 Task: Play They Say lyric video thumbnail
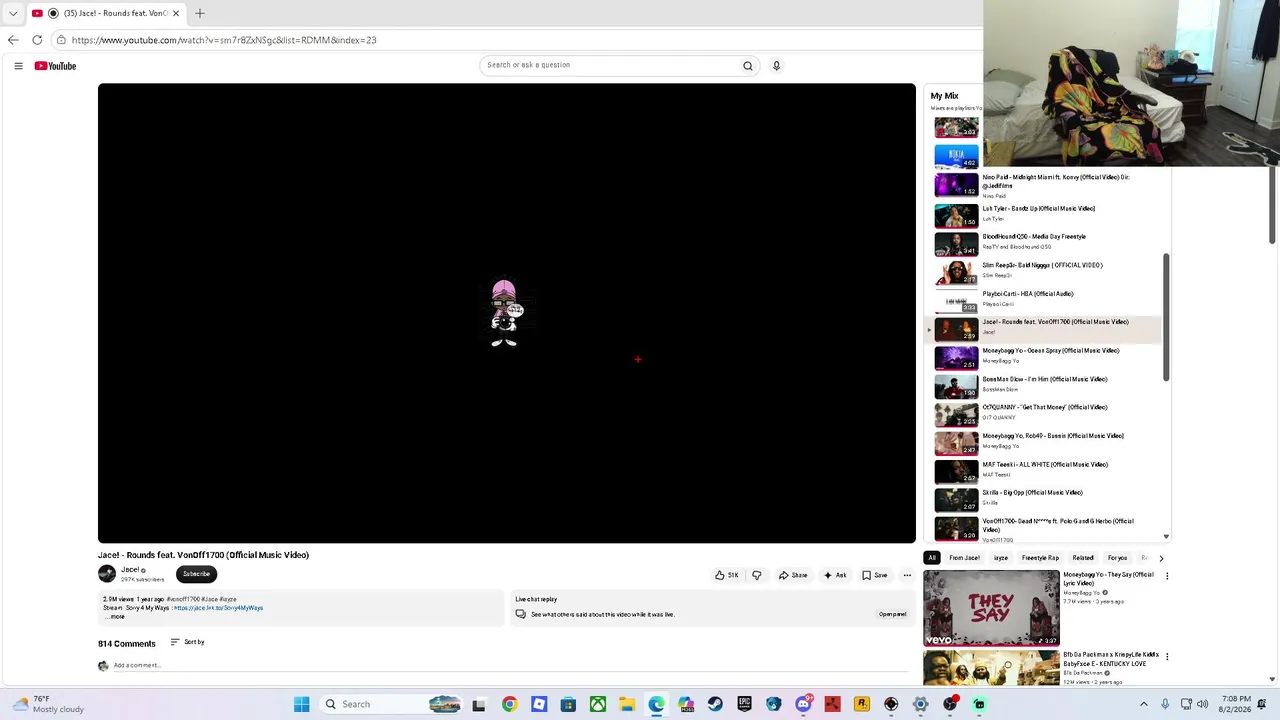point(991,608)
